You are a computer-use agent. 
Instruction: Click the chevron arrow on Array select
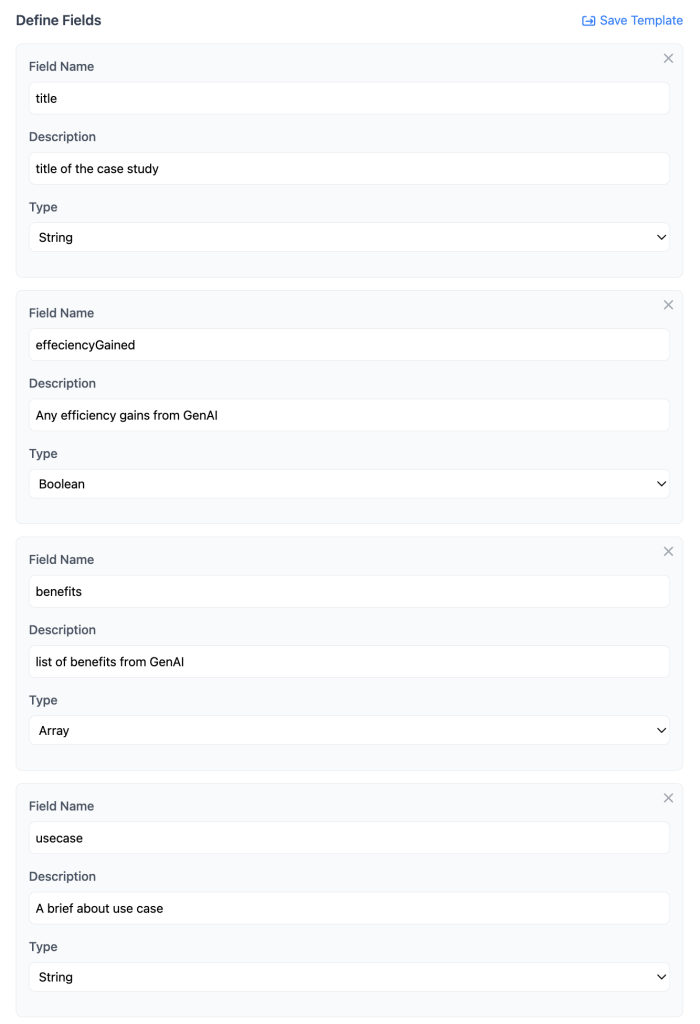tap(661, 731)
